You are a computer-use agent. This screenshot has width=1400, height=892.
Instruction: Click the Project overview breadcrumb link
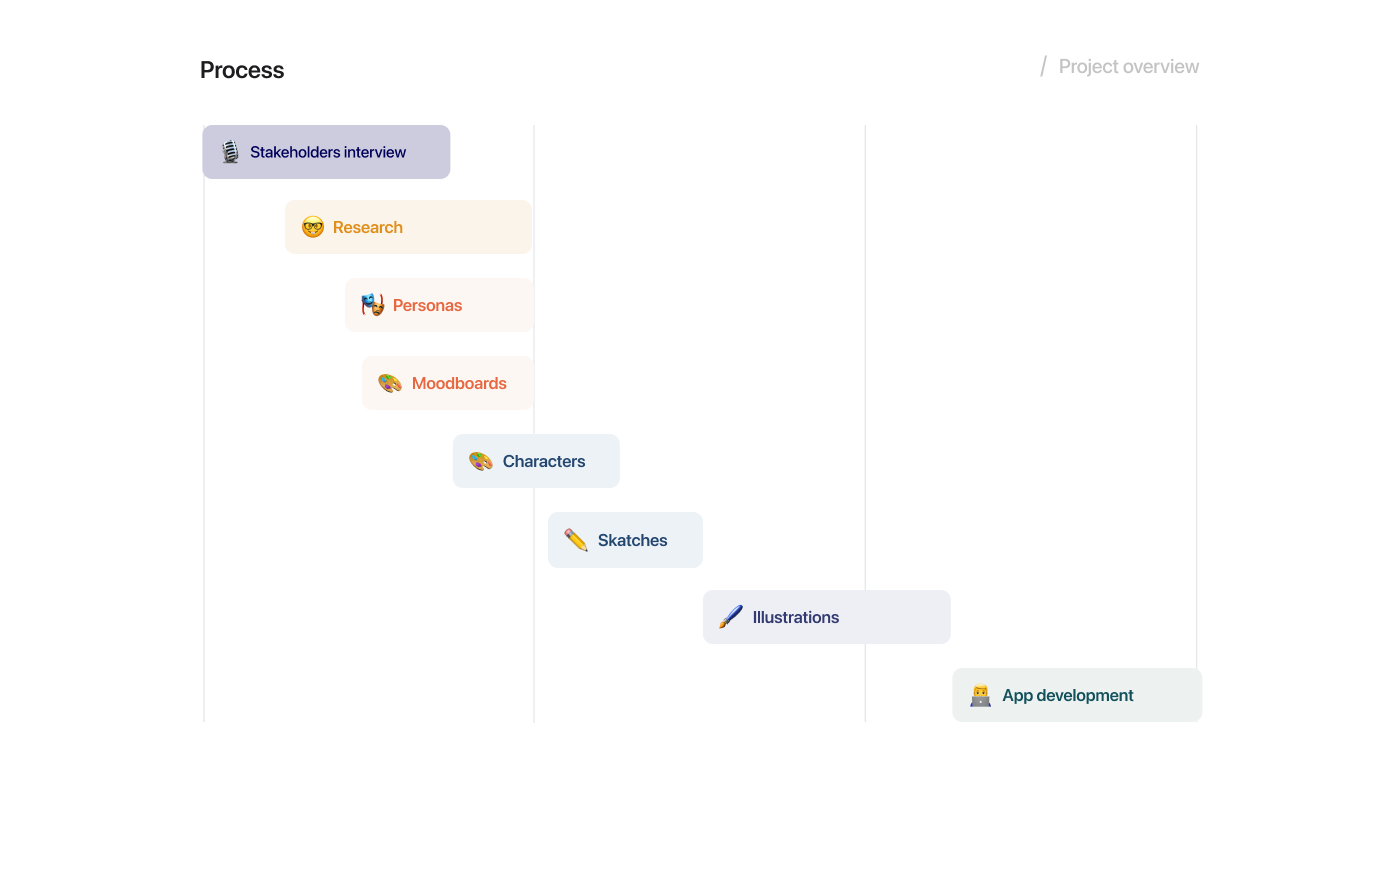(1128, 67)
